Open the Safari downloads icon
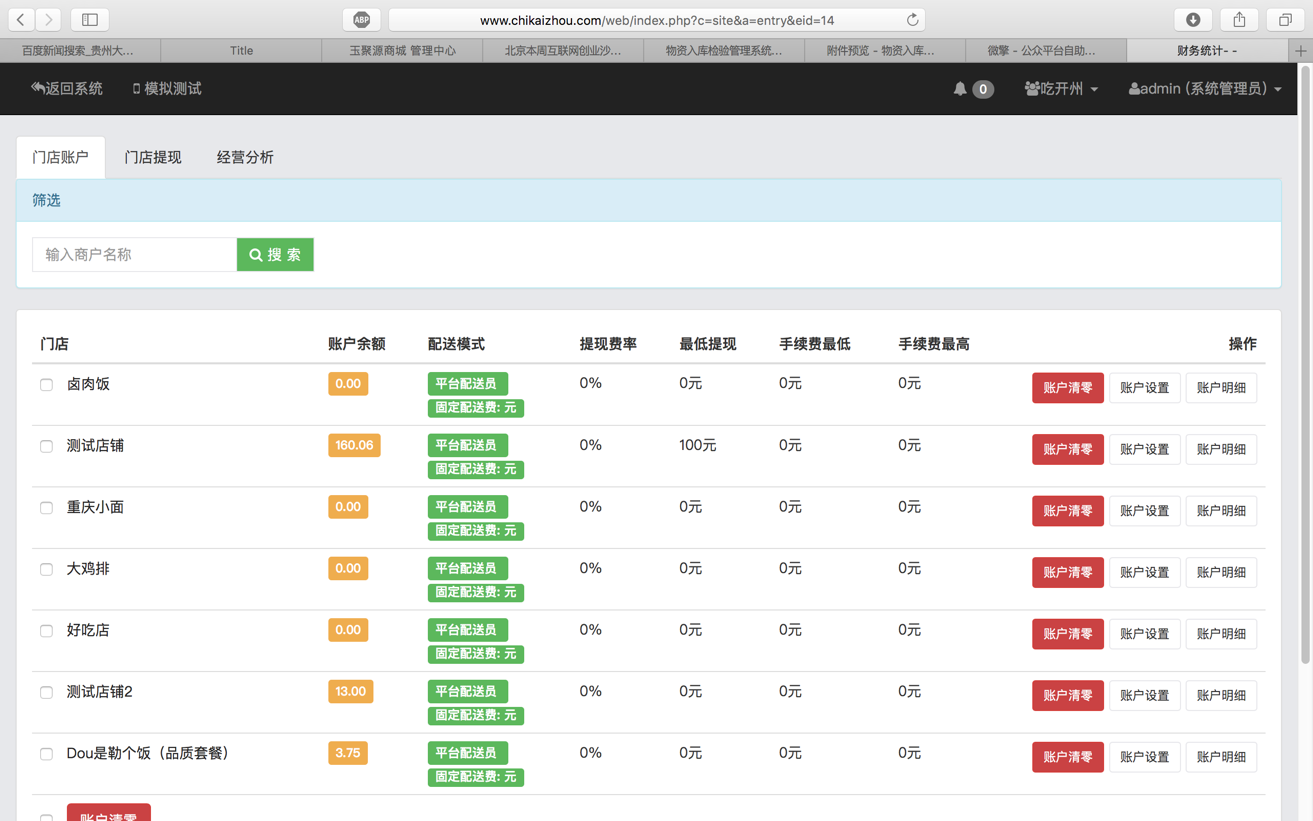The image size is (1313, 821). point(1193,20)
